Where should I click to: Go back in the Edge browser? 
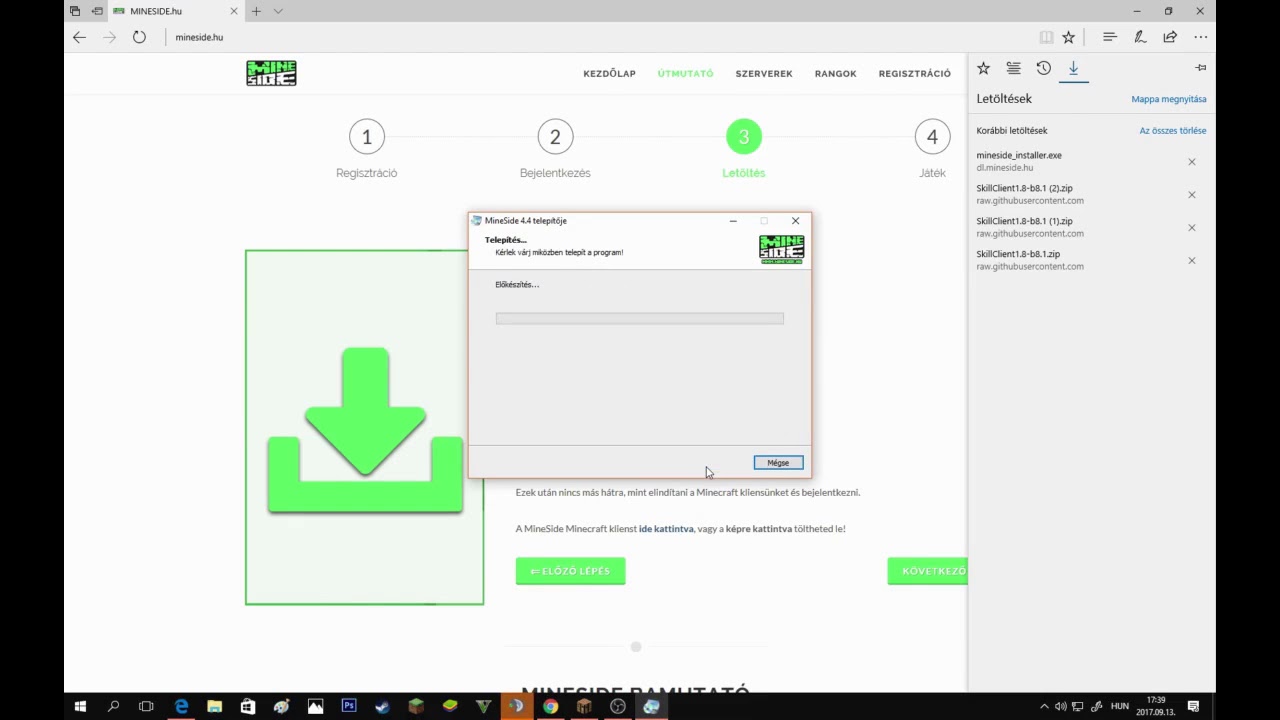tap(80, 37)
